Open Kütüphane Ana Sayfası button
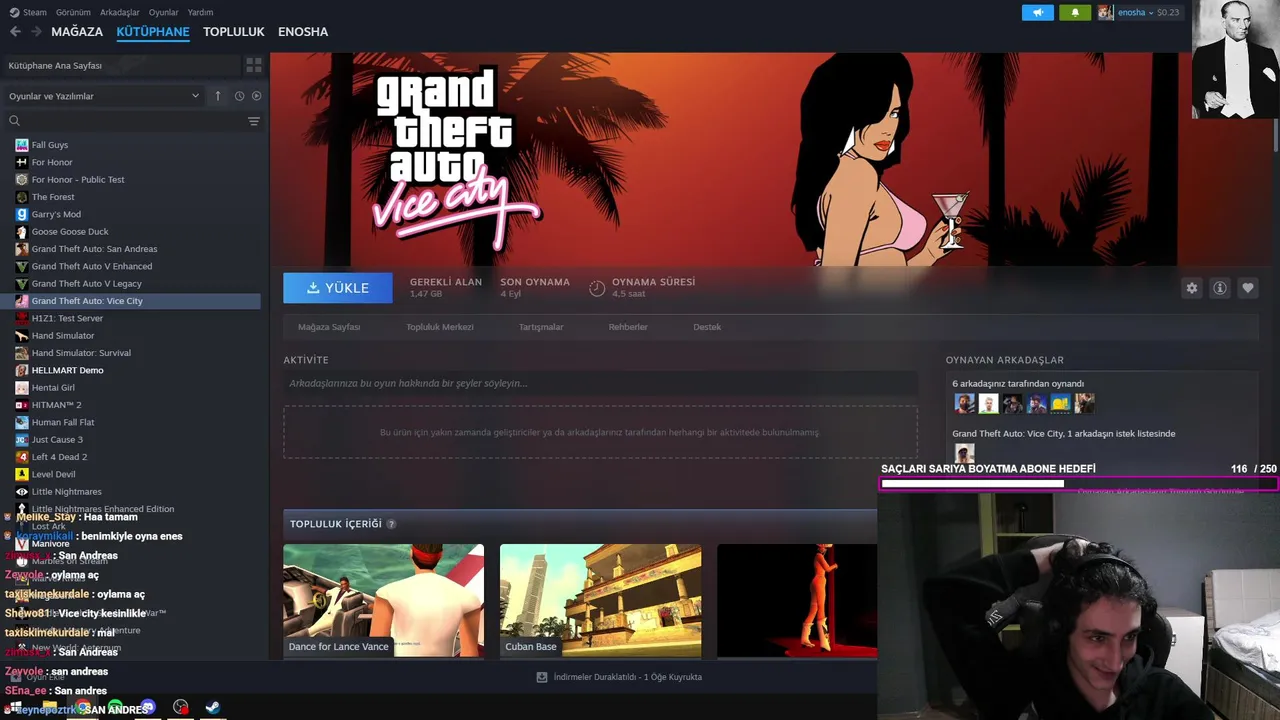The height and width of the screenshot is (720, 1280). pos(120,65)
